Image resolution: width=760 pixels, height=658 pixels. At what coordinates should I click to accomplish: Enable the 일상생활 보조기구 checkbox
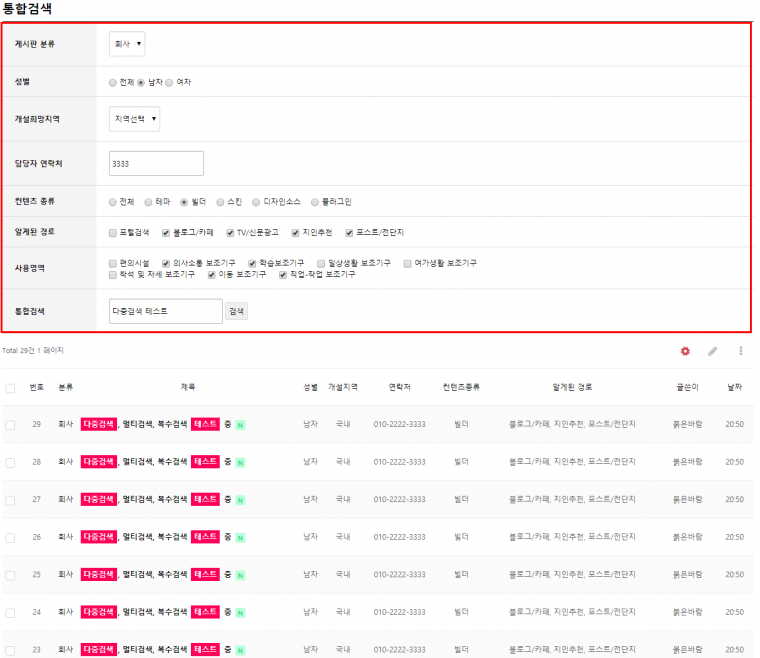[321, 263]
